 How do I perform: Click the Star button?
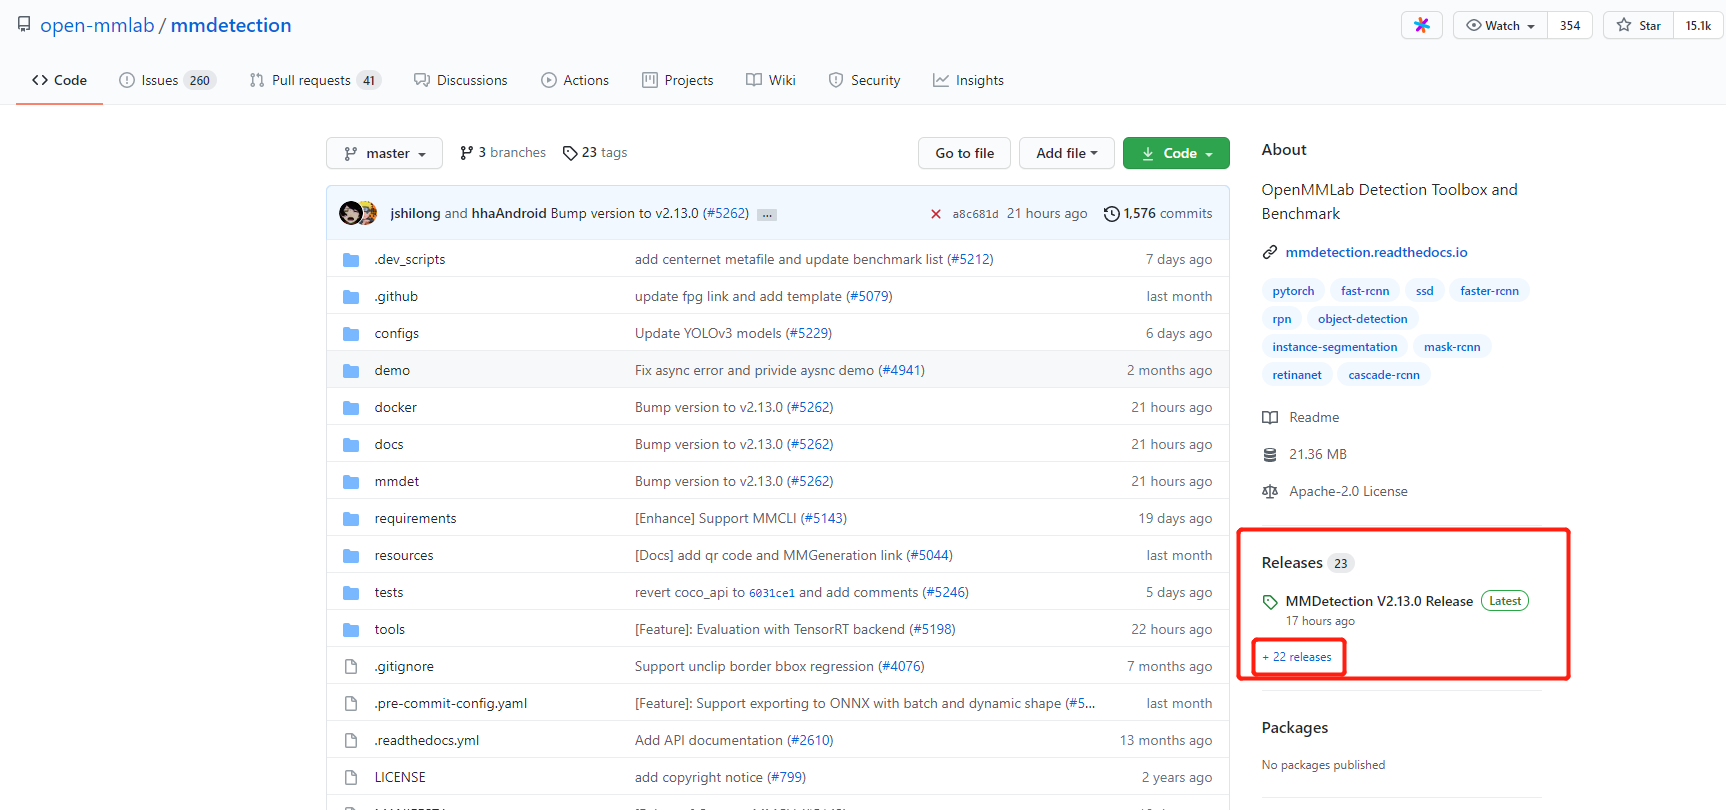pos(1638,25)
